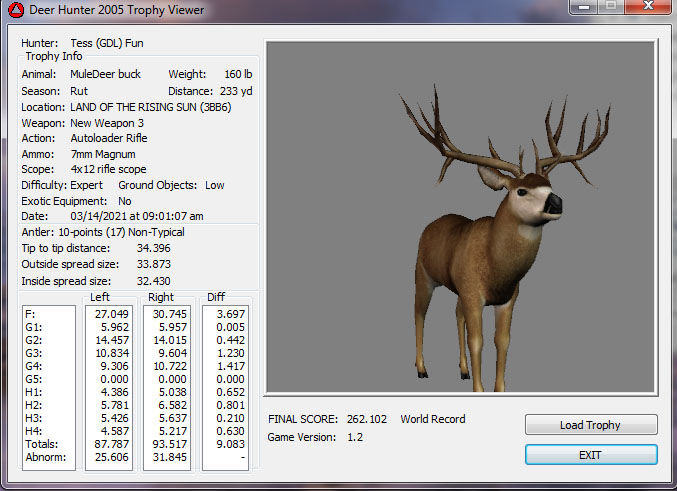Click the FINAL SCORE value 262.102
This screenshot has width=677, height=491.
(368, 419)
